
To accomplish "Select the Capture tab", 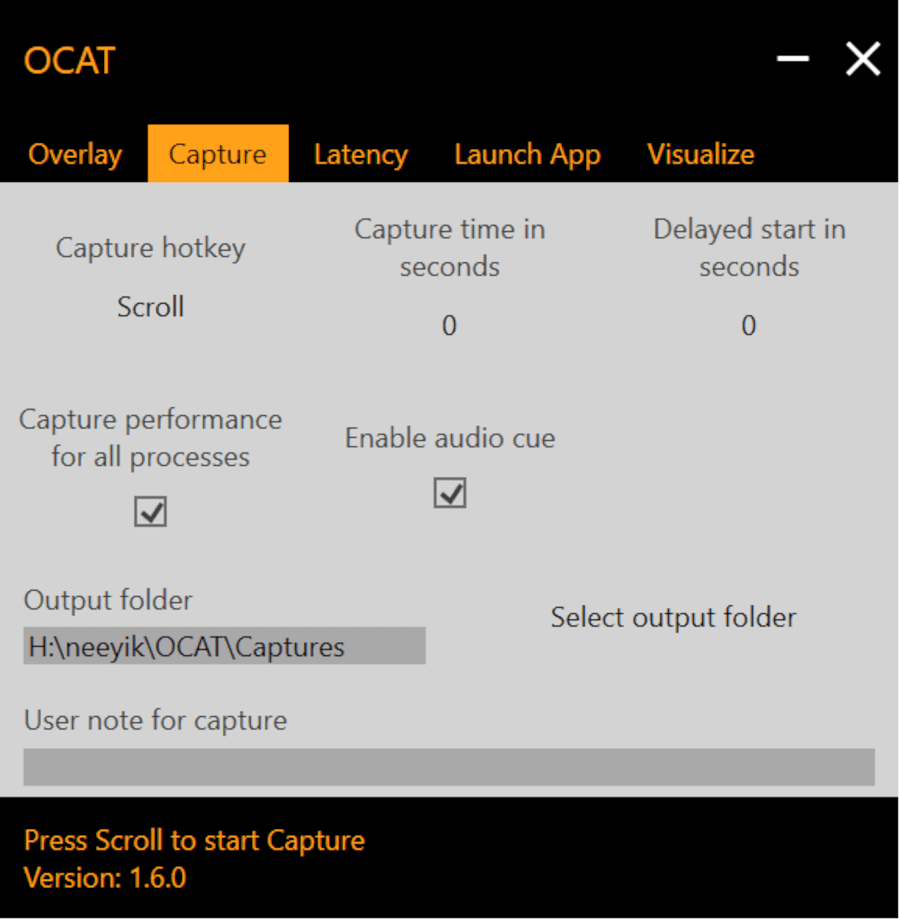I will (x=218, y=155).
